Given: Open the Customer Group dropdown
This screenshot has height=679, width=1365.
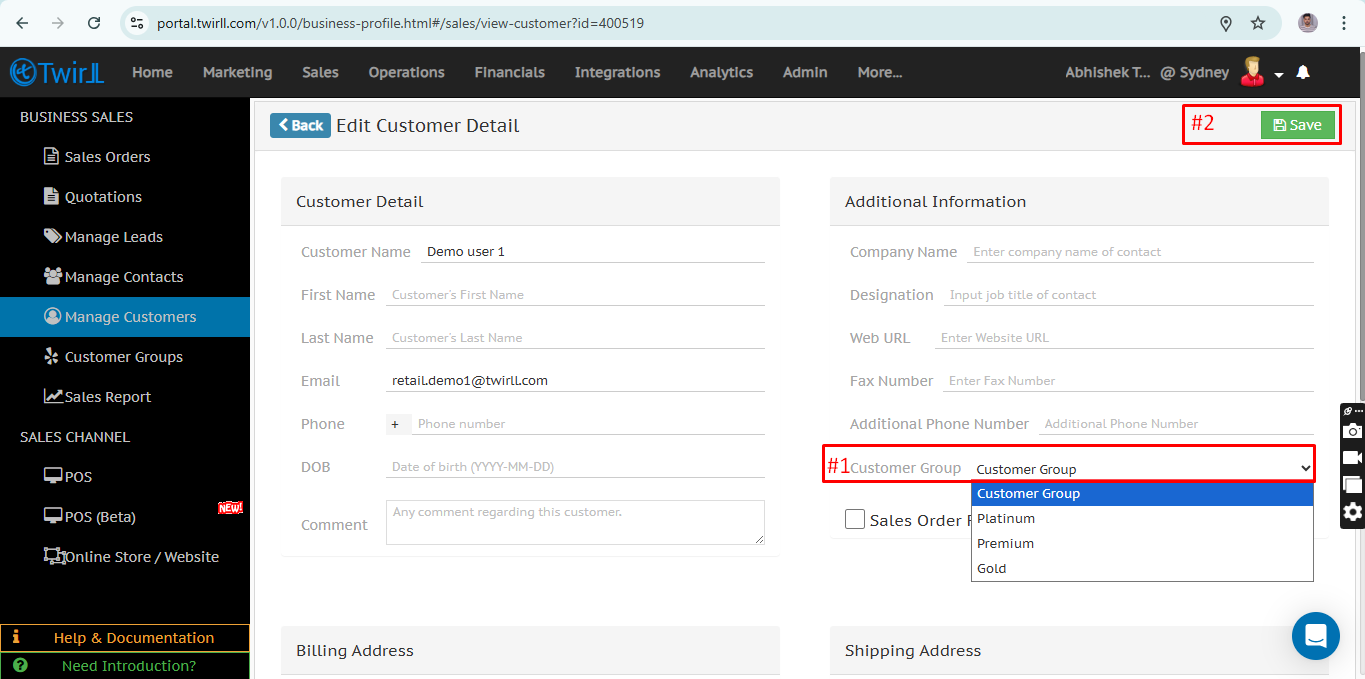Looking at the screenshot, I should pyautogui.click(x=1142, y=468).
